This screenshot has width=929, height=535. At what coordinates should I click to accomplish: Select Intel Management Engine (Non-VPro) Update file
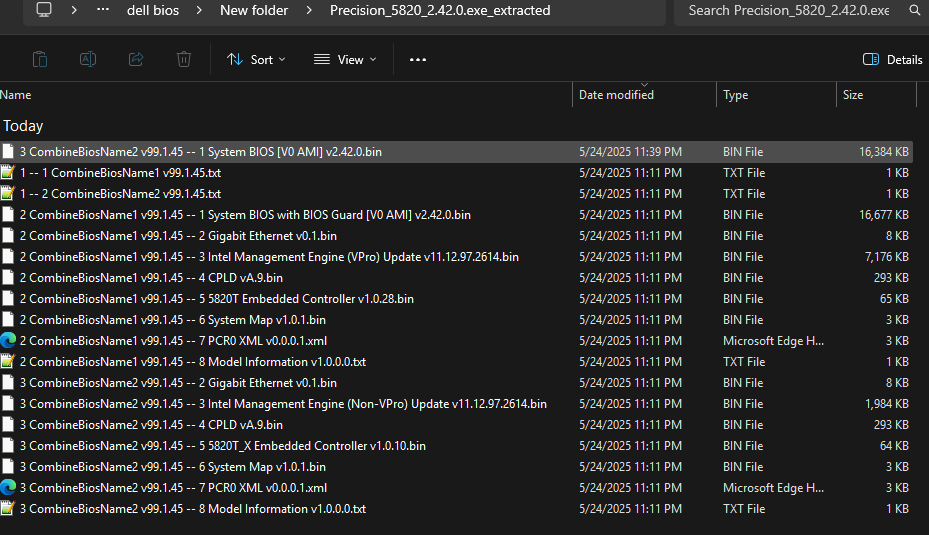(456, 403)
